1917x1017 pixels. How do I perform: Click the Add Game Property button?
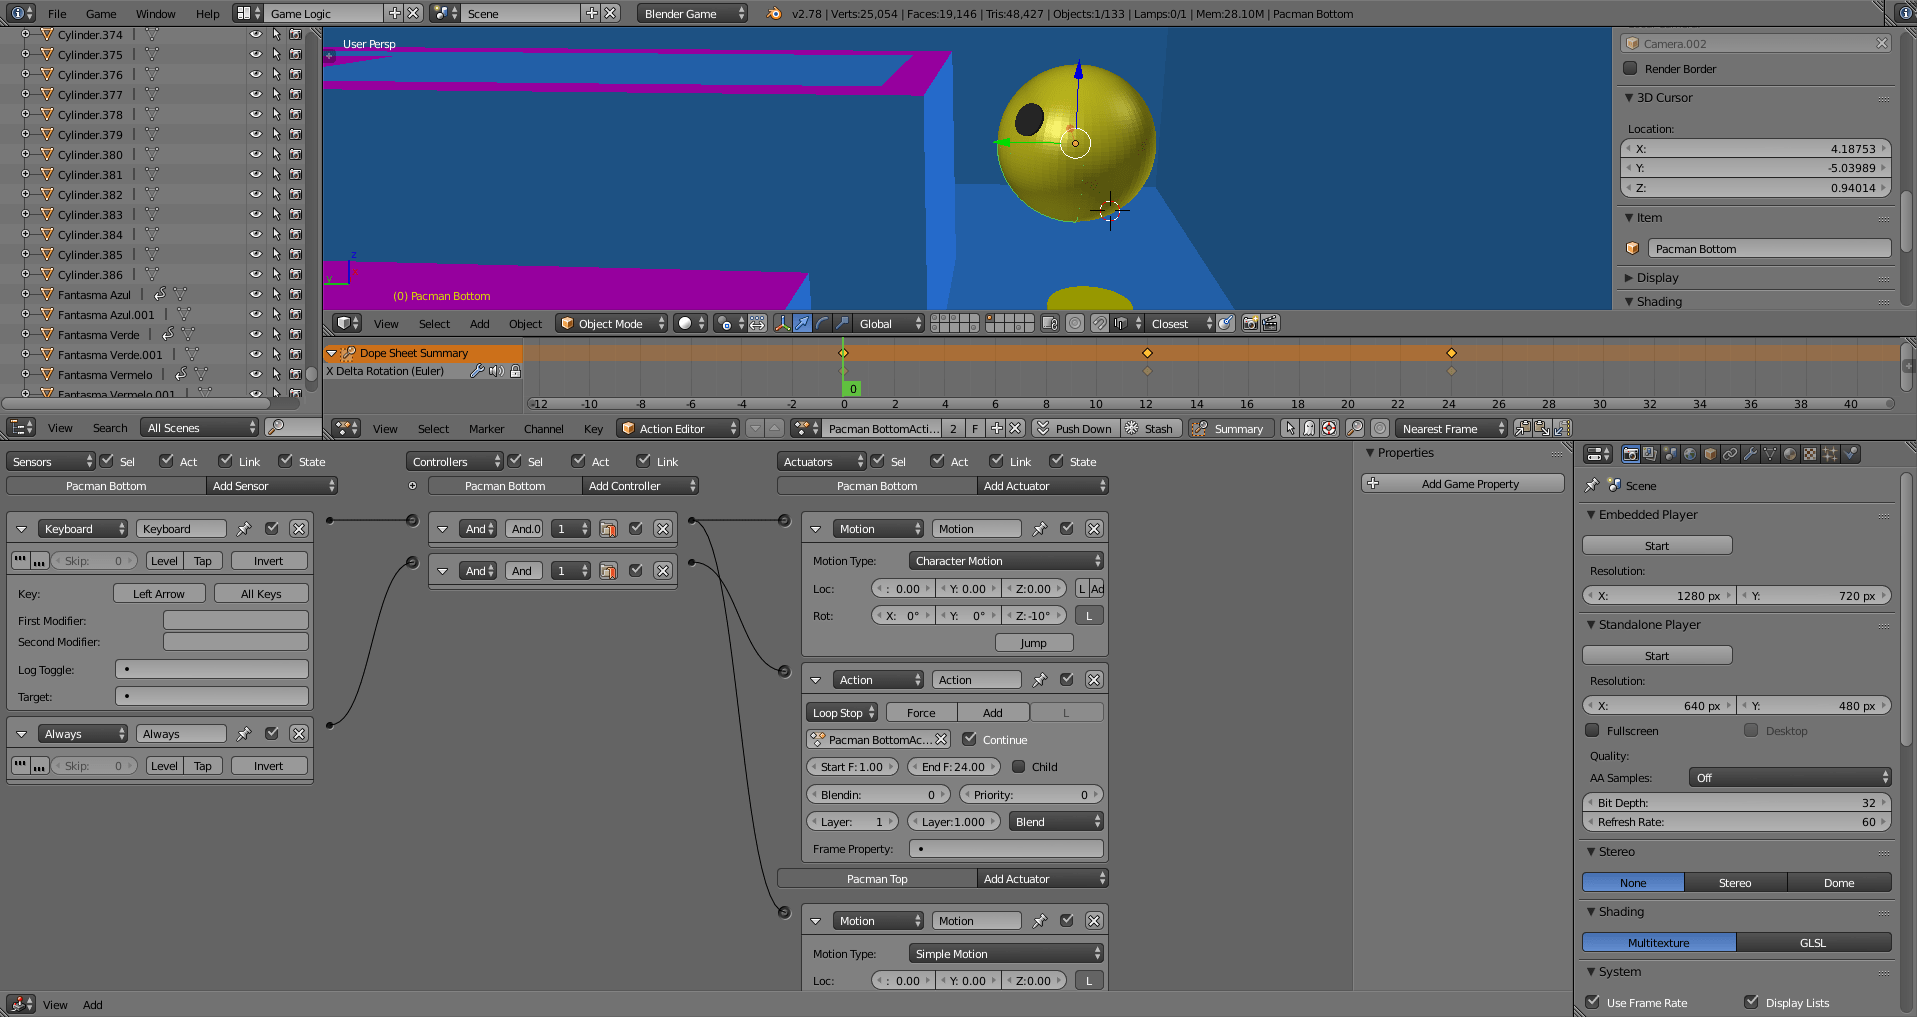point(1463,484)
